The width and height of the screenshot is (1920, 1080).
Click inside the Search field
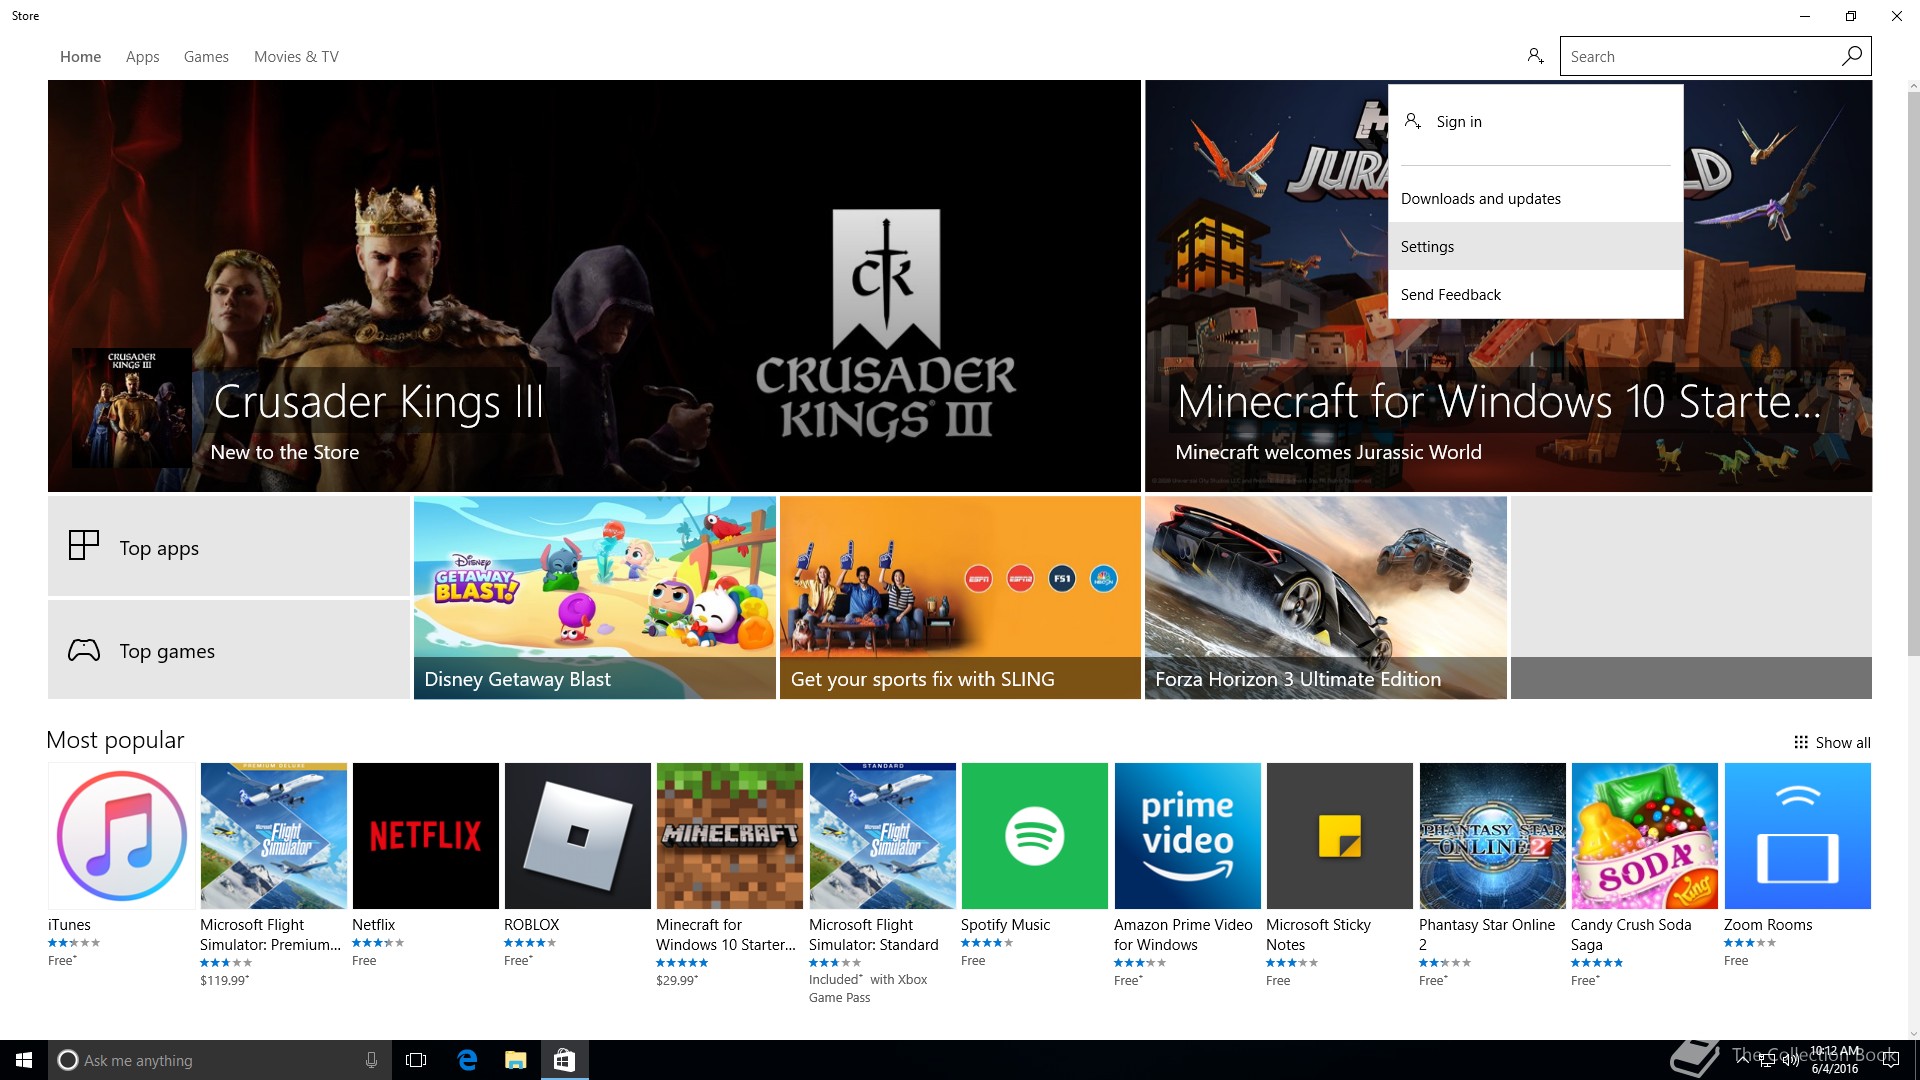[x=1700, y=56]
